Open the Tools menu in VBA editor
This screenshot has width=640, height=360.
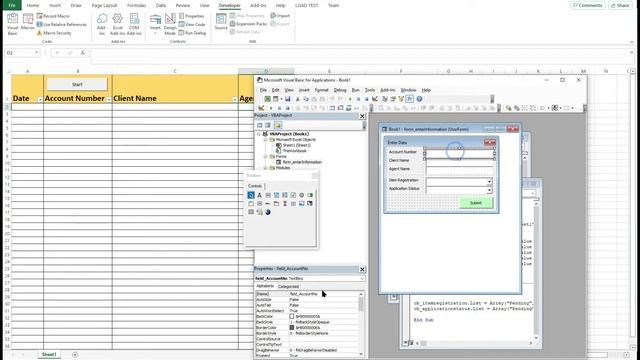(x=370, y=90)
